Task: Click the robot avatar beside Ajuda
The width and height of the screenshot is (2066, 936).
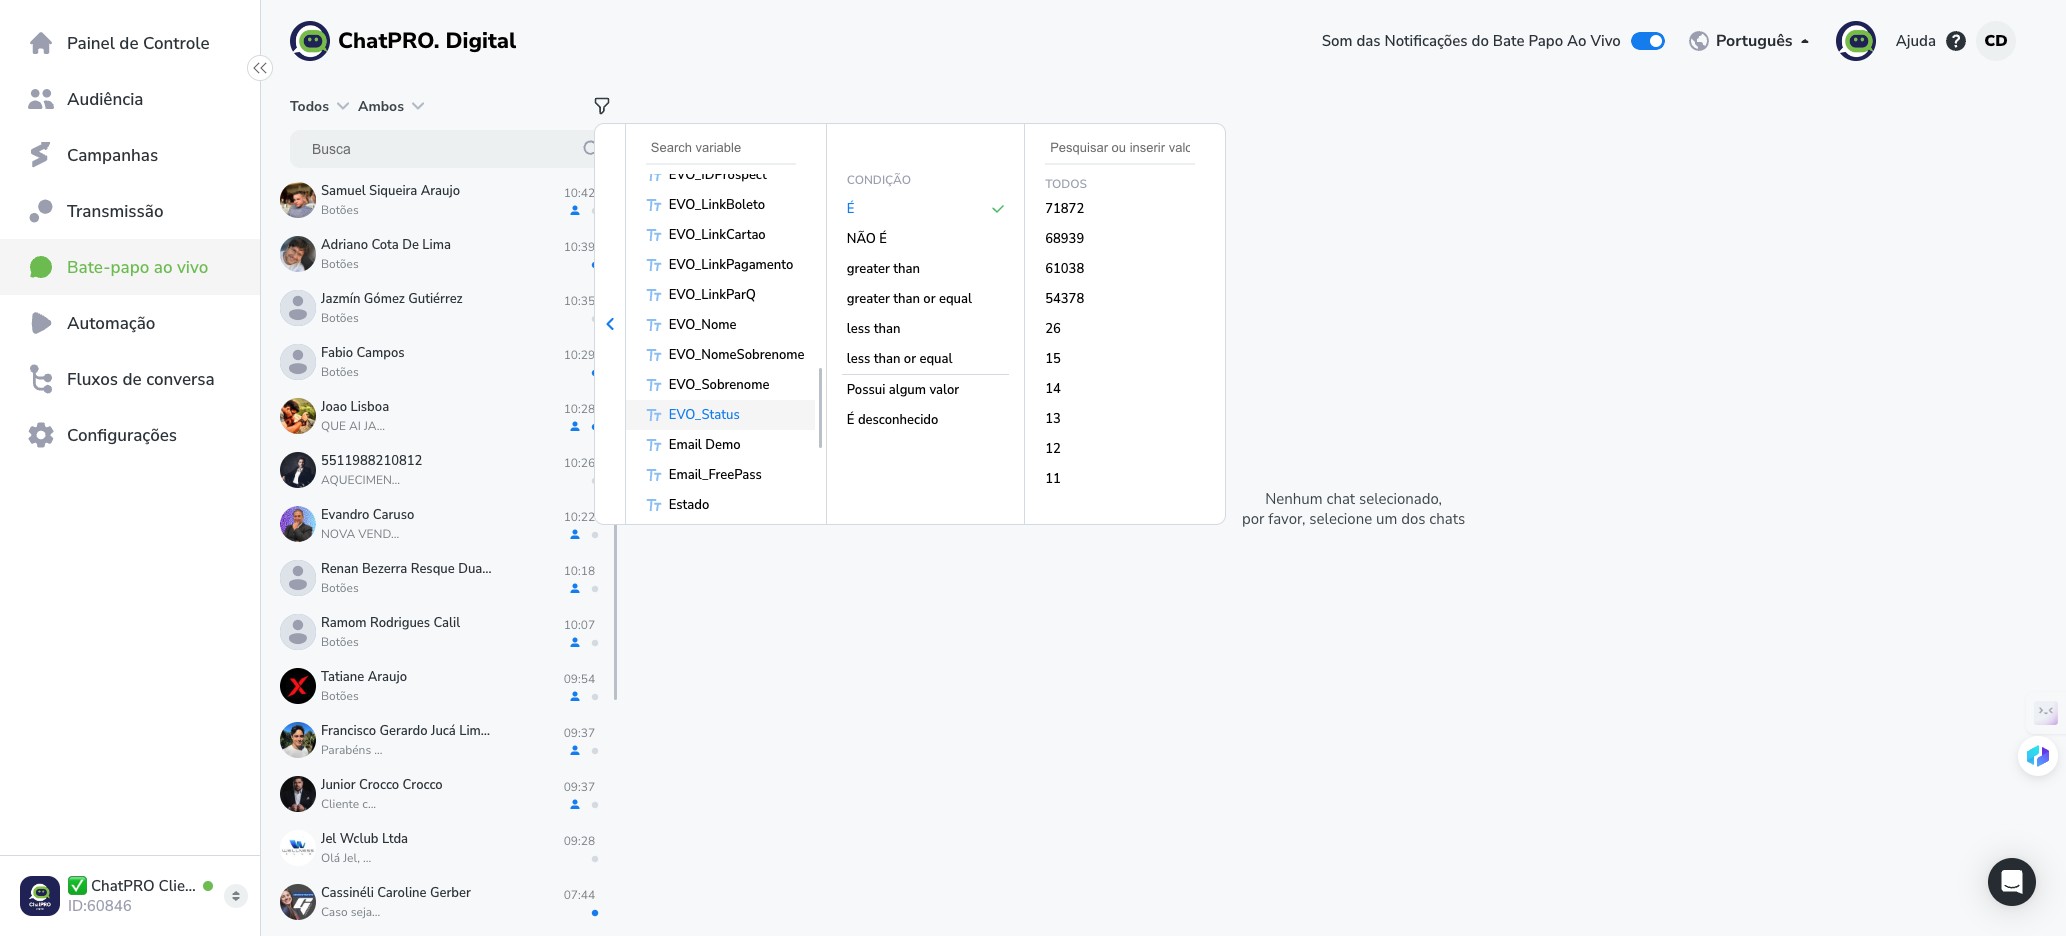Action: pyautogui.click(x=1856, y=41)
